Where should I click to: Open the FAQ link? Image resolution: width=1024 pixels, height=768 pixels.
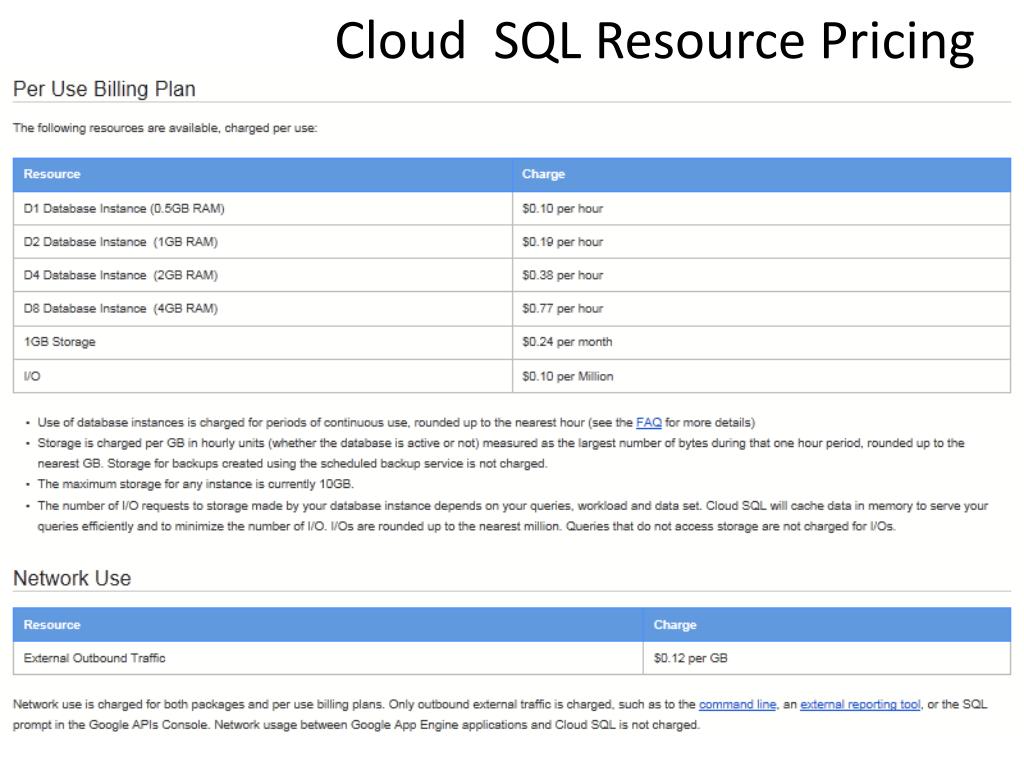[x=648, y=422]
